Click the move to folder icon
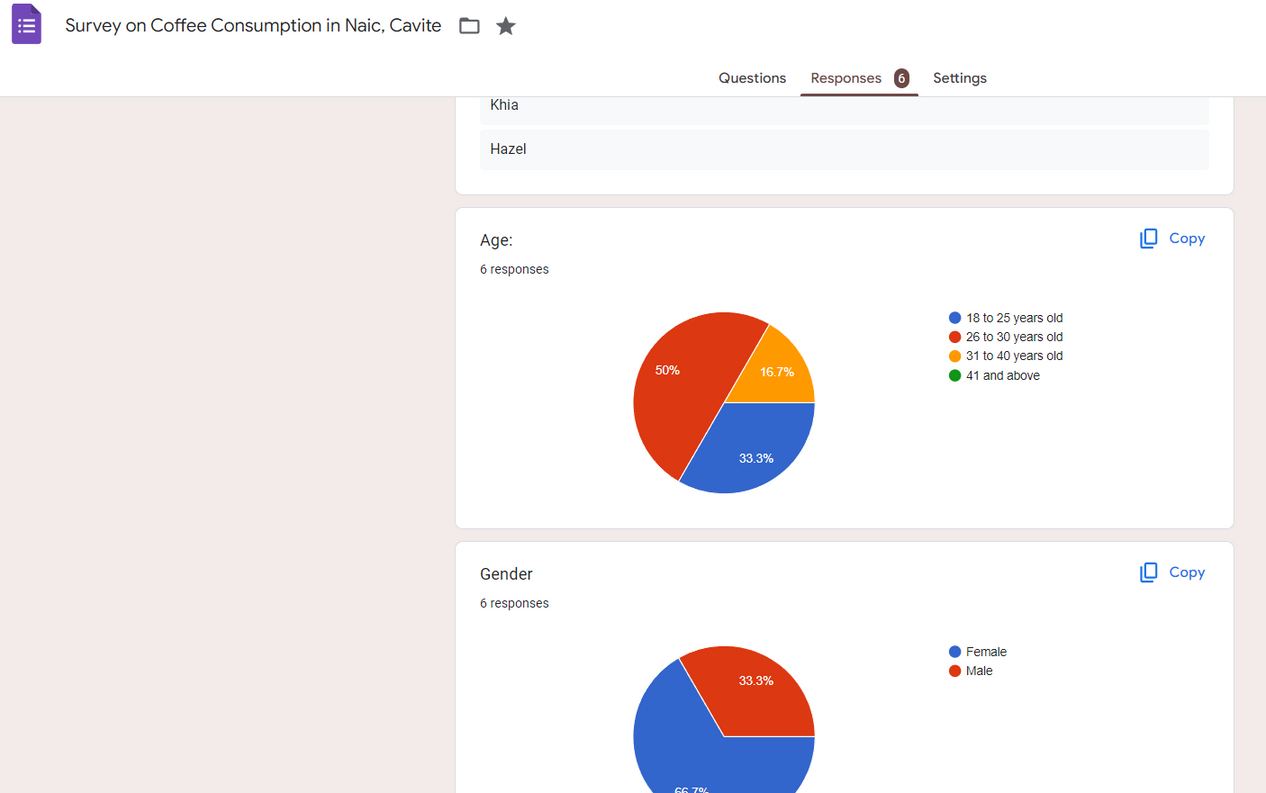The width and height of the screenshot is (1266, 793). pyautogui.click(x=469, y=26)
